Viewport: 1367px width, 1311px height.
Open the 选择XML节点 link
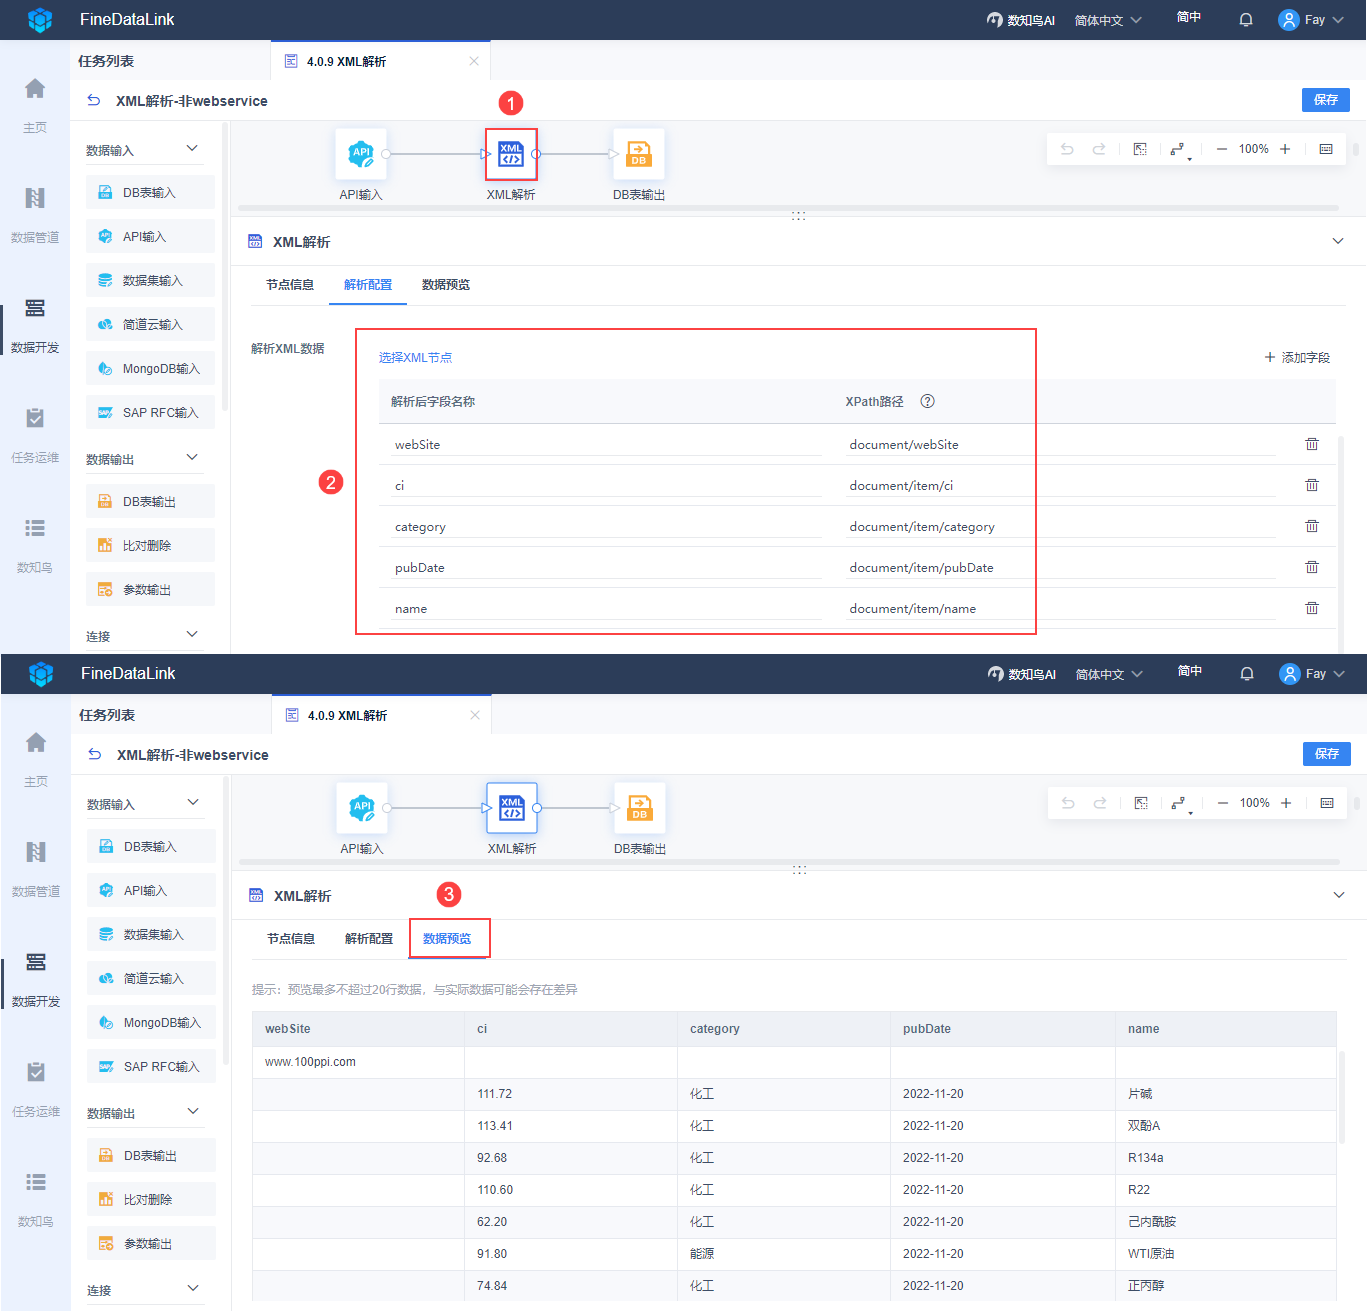415,357
